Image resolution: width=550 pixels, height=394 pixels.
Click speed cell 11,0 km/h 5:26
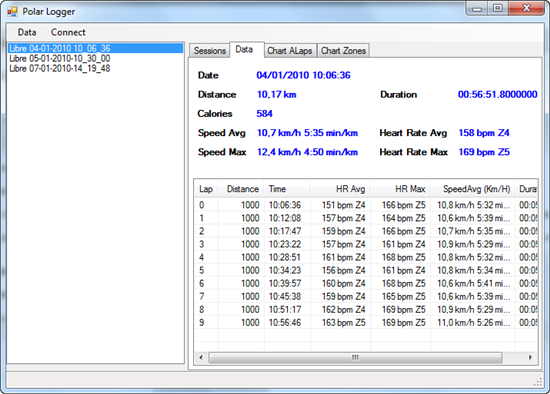point(474,322)
